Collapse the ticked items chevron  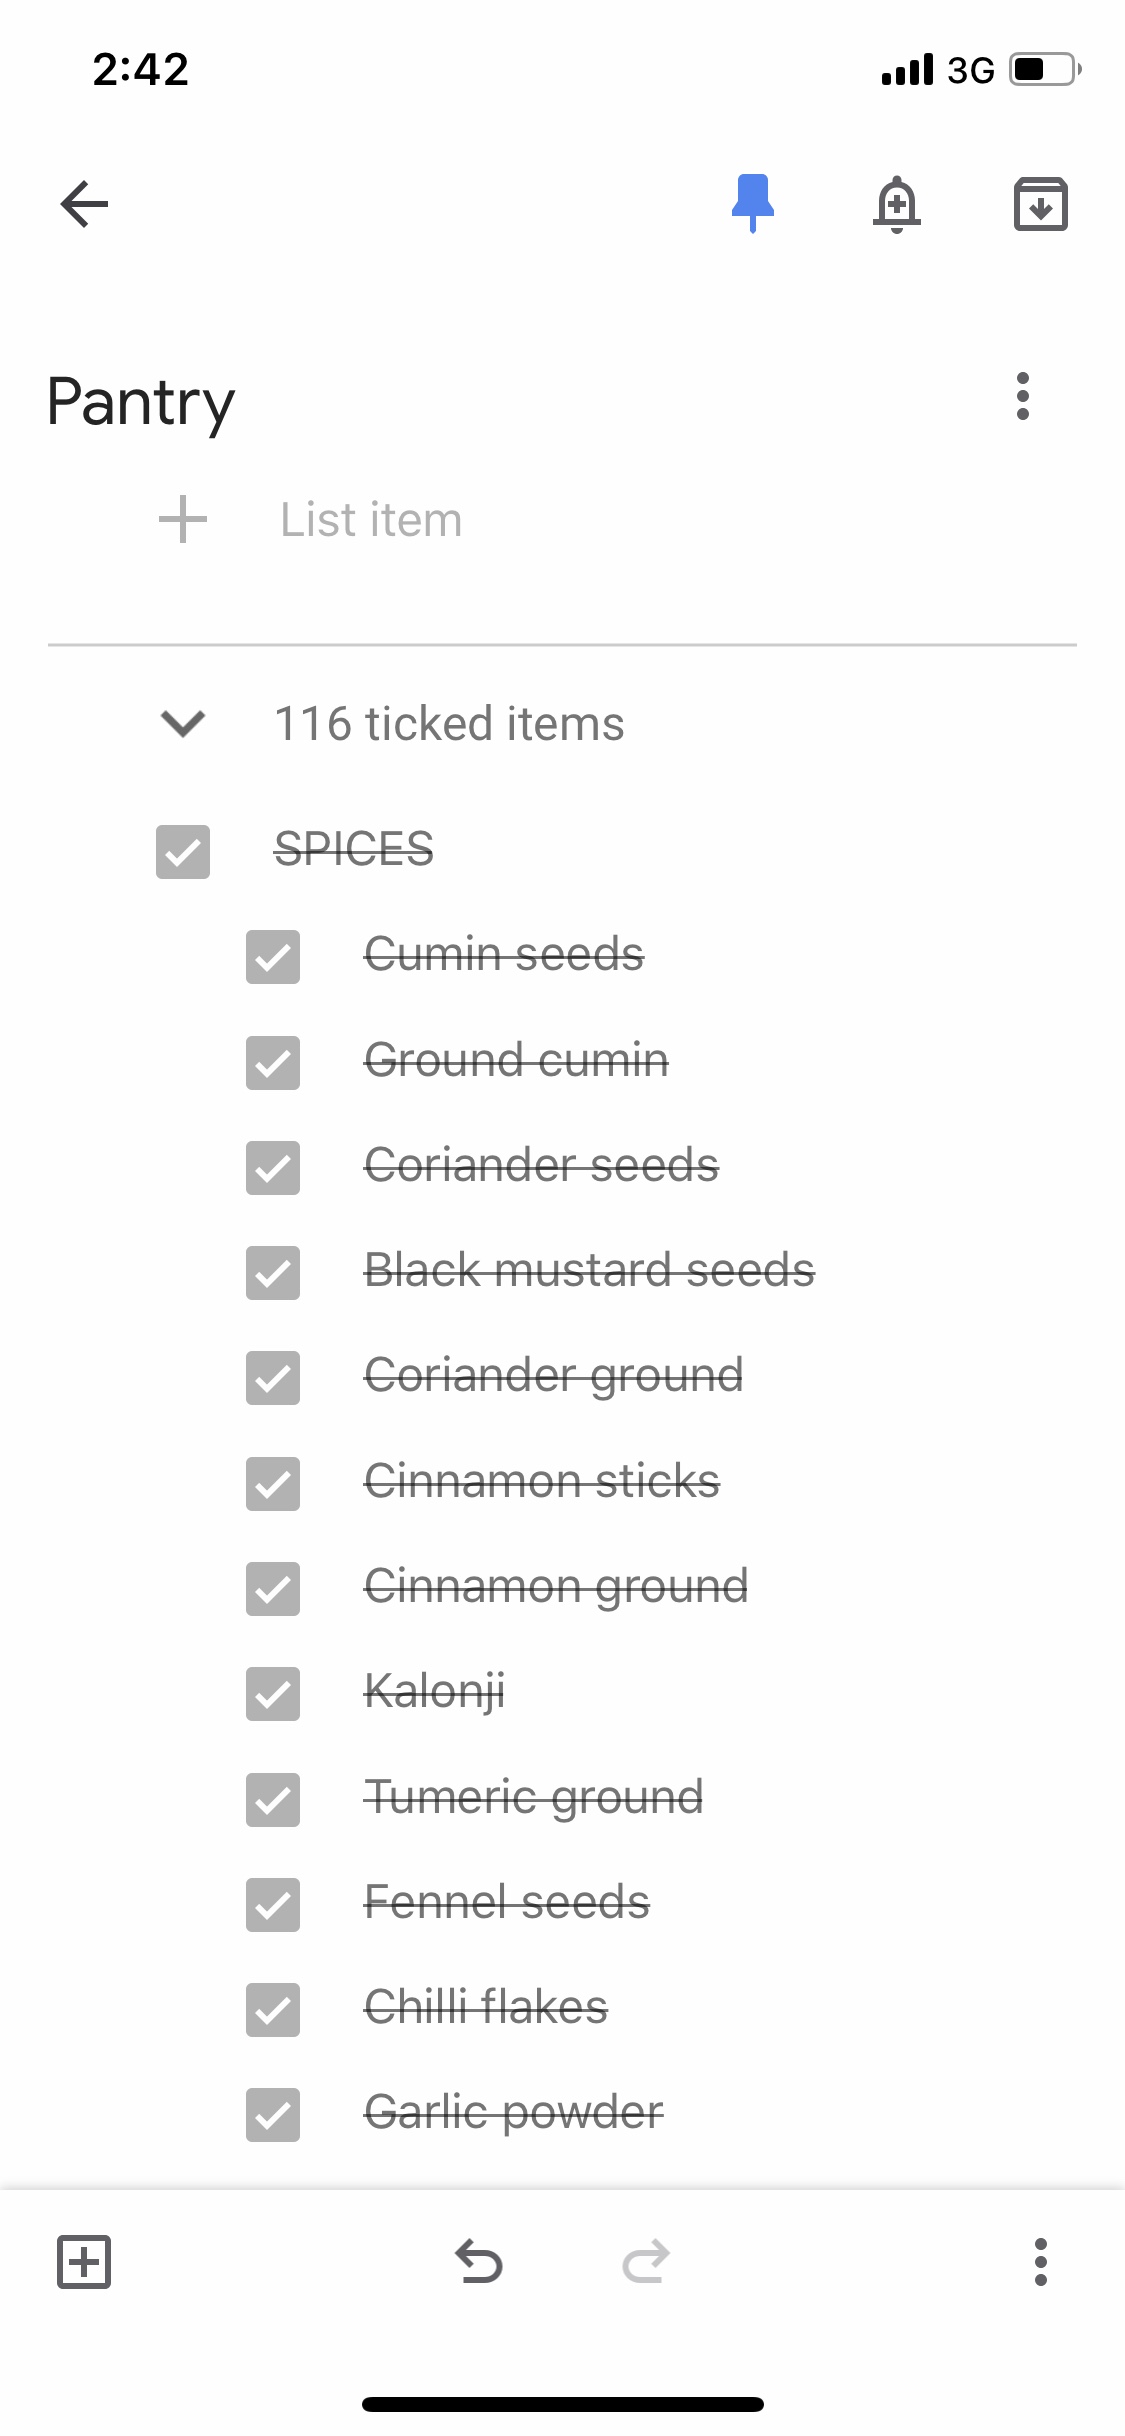(x=183, y=723)
